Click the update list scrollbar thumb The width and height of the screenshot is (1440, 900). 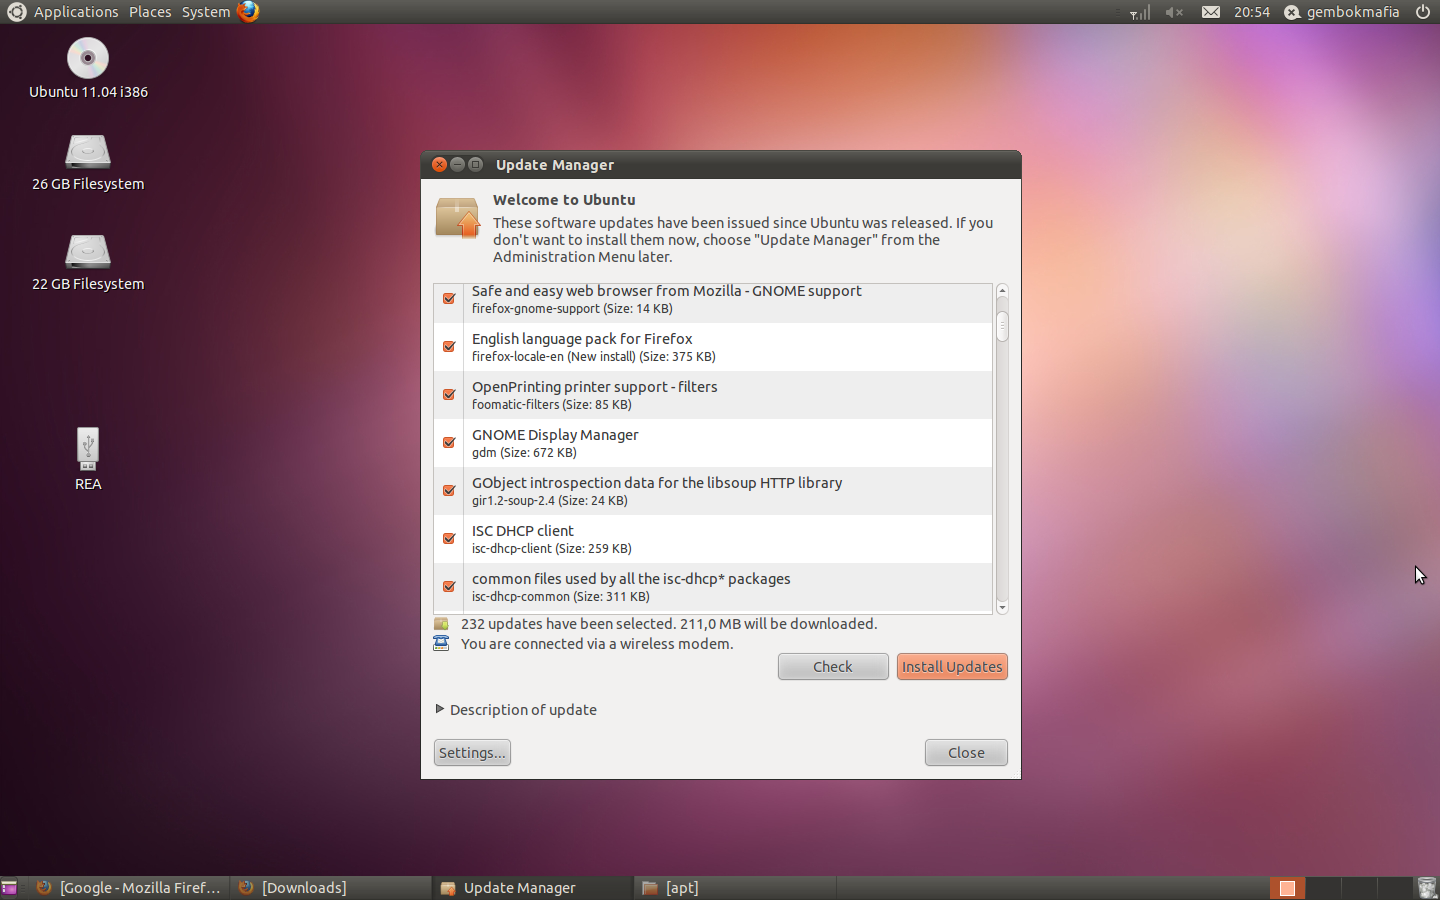[1002, 326]
